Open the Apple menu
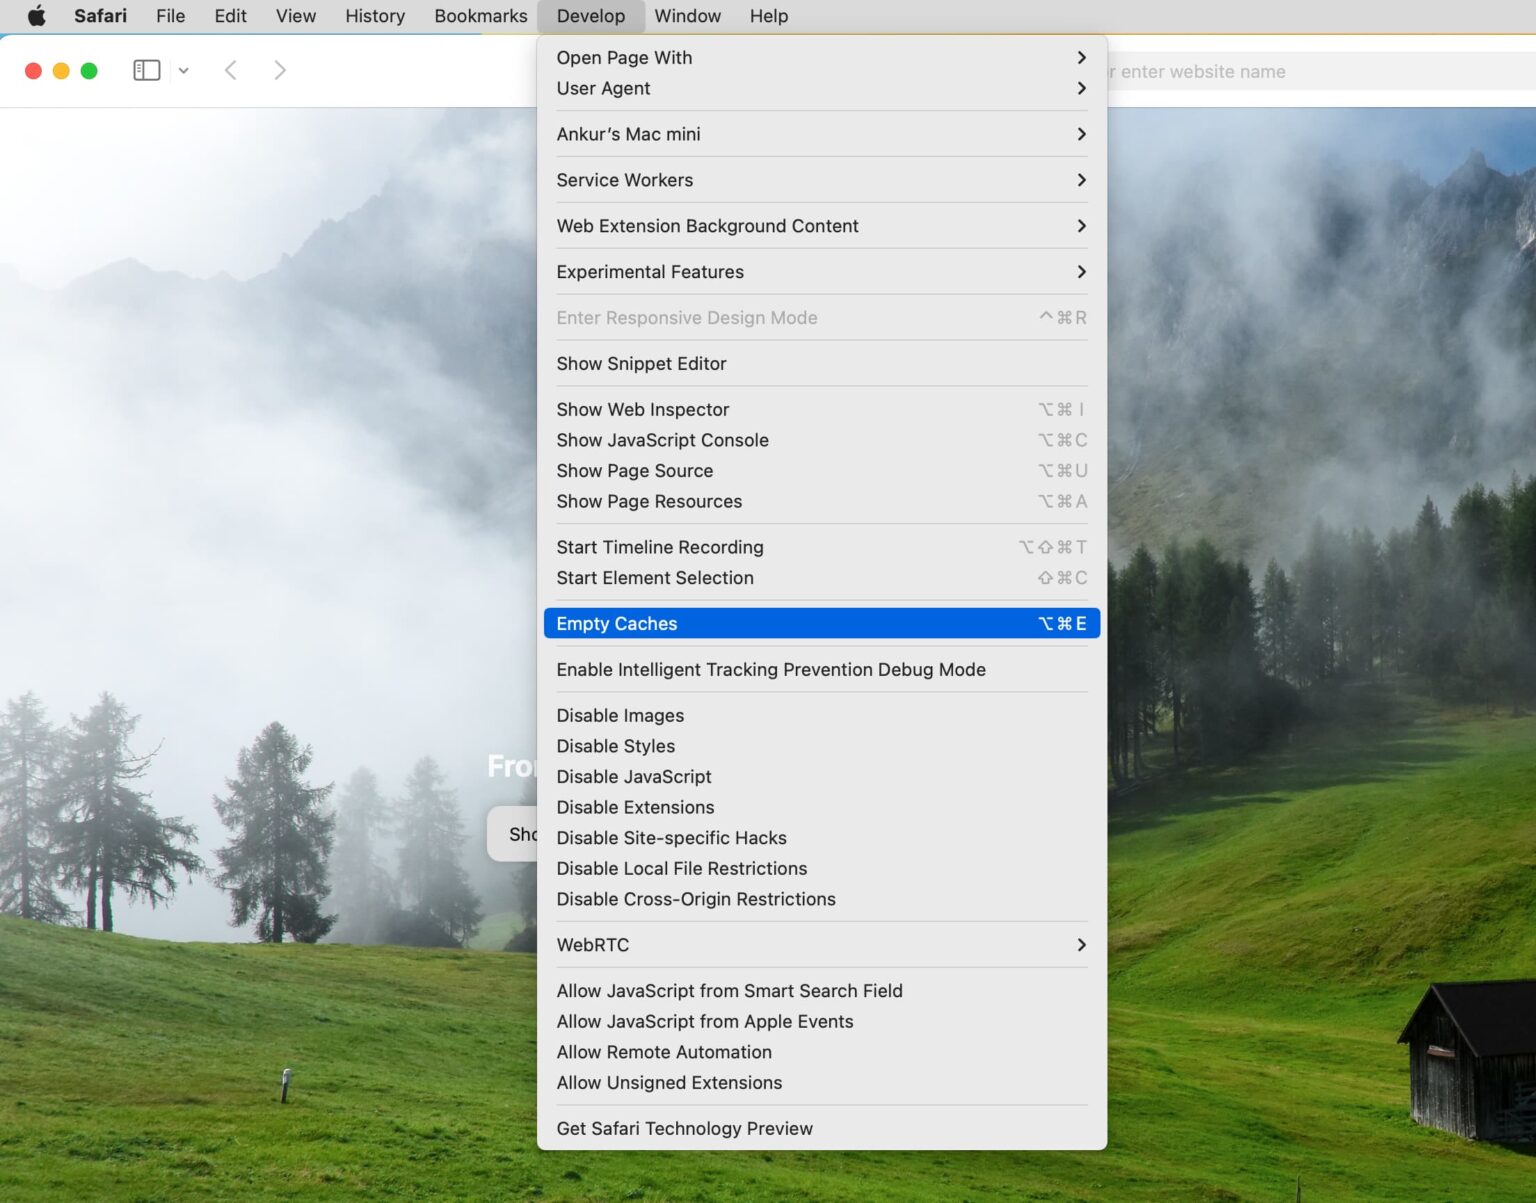Viewport: 1536px width, 1203px height. click(36, 16)
